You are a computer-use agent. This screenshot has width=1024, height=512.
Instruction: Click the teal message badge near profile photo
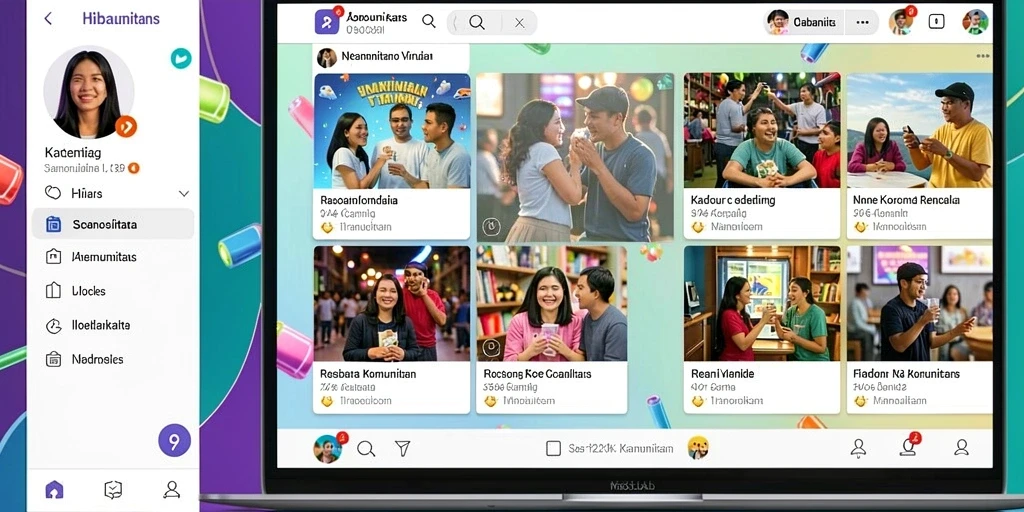tap(181, 58)
